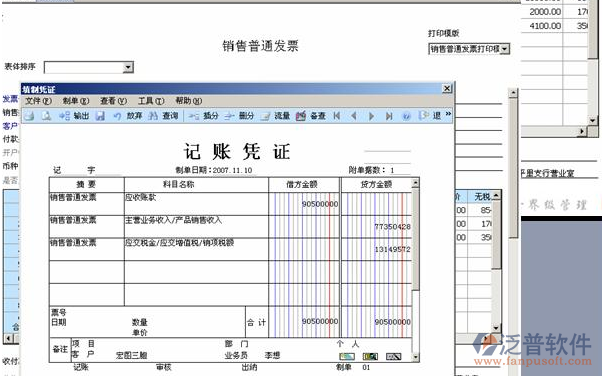This screenshot has width=602, height=377.
Task: Click the 应收账款 account name cell
Action: pos(196,203)
